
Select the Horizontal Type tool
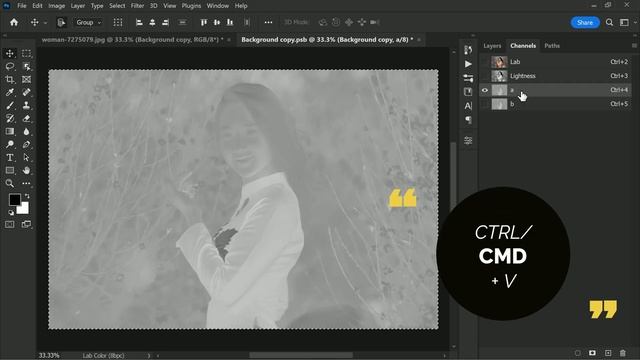pos(10,158)
